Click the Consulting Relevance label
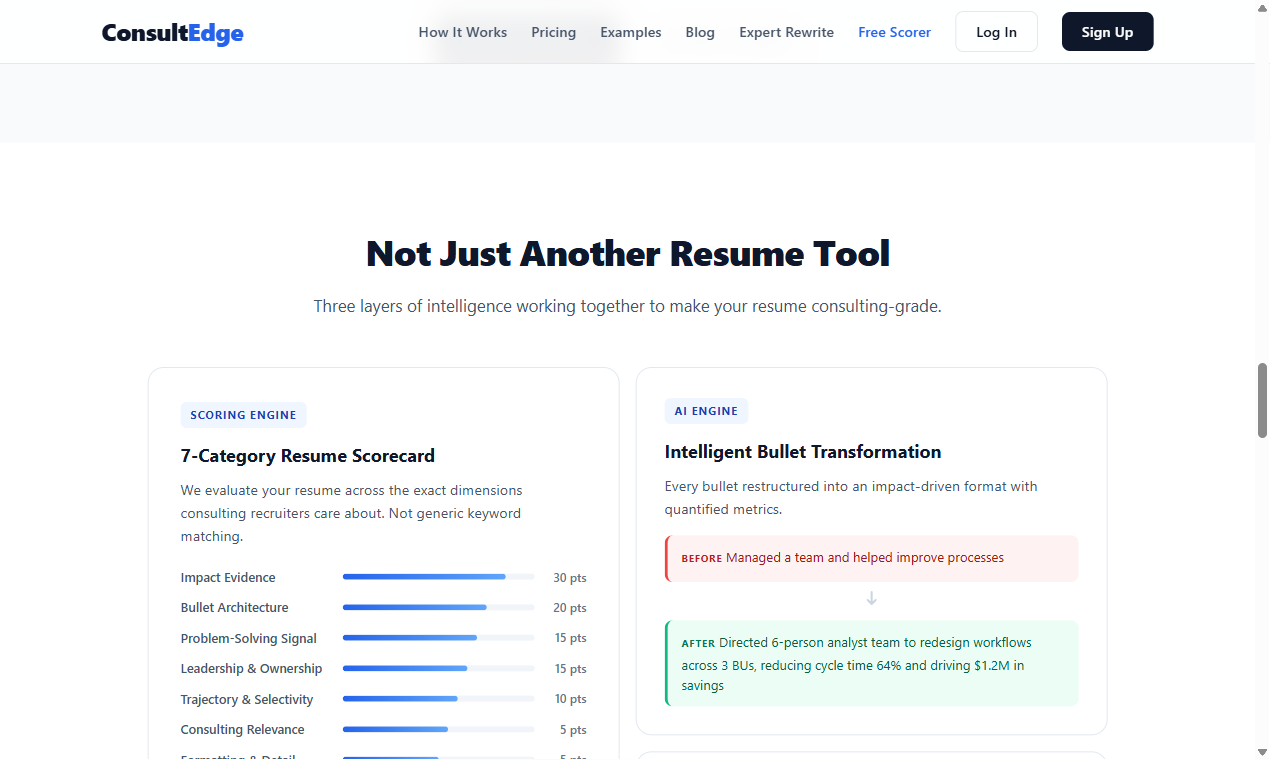 click(x=242, y=730)
